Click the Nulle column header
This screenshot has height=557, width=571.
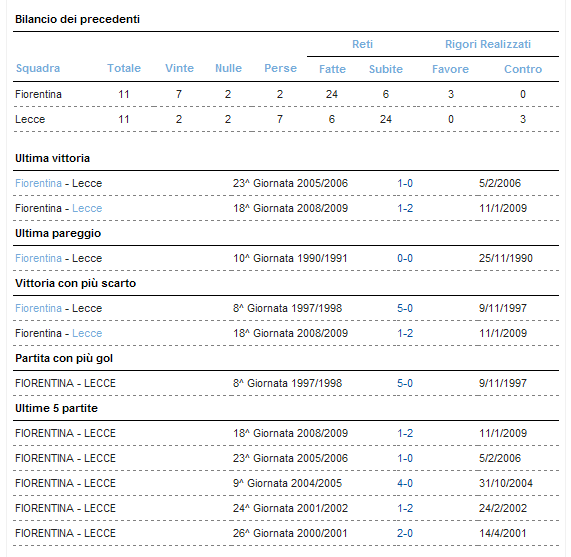(228, 68)
